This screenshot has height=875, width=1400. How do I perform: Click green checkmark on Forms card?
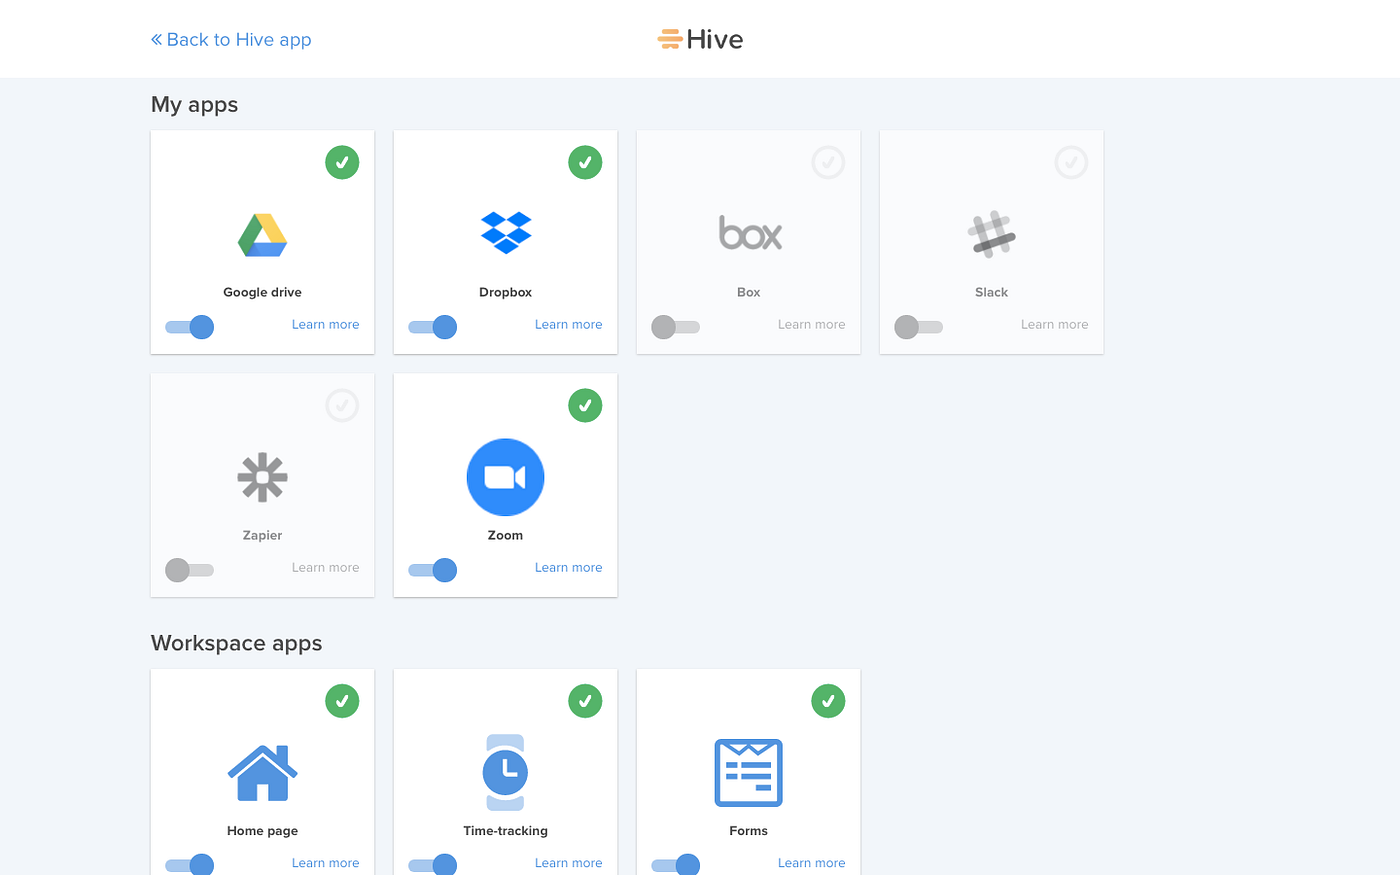point(828,701)
